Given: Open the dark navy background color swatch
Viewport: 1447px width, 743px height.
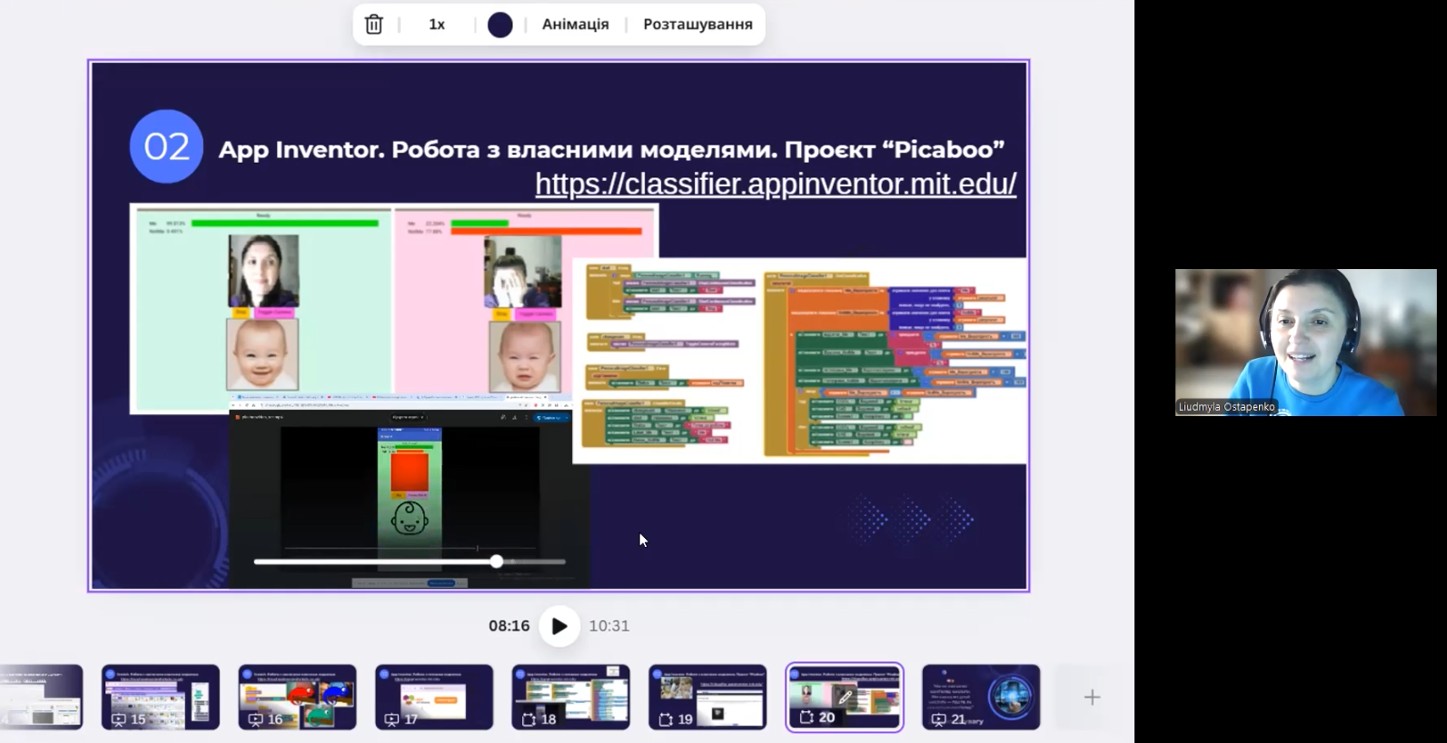Looking at the screenshot, I should [500, 25].
